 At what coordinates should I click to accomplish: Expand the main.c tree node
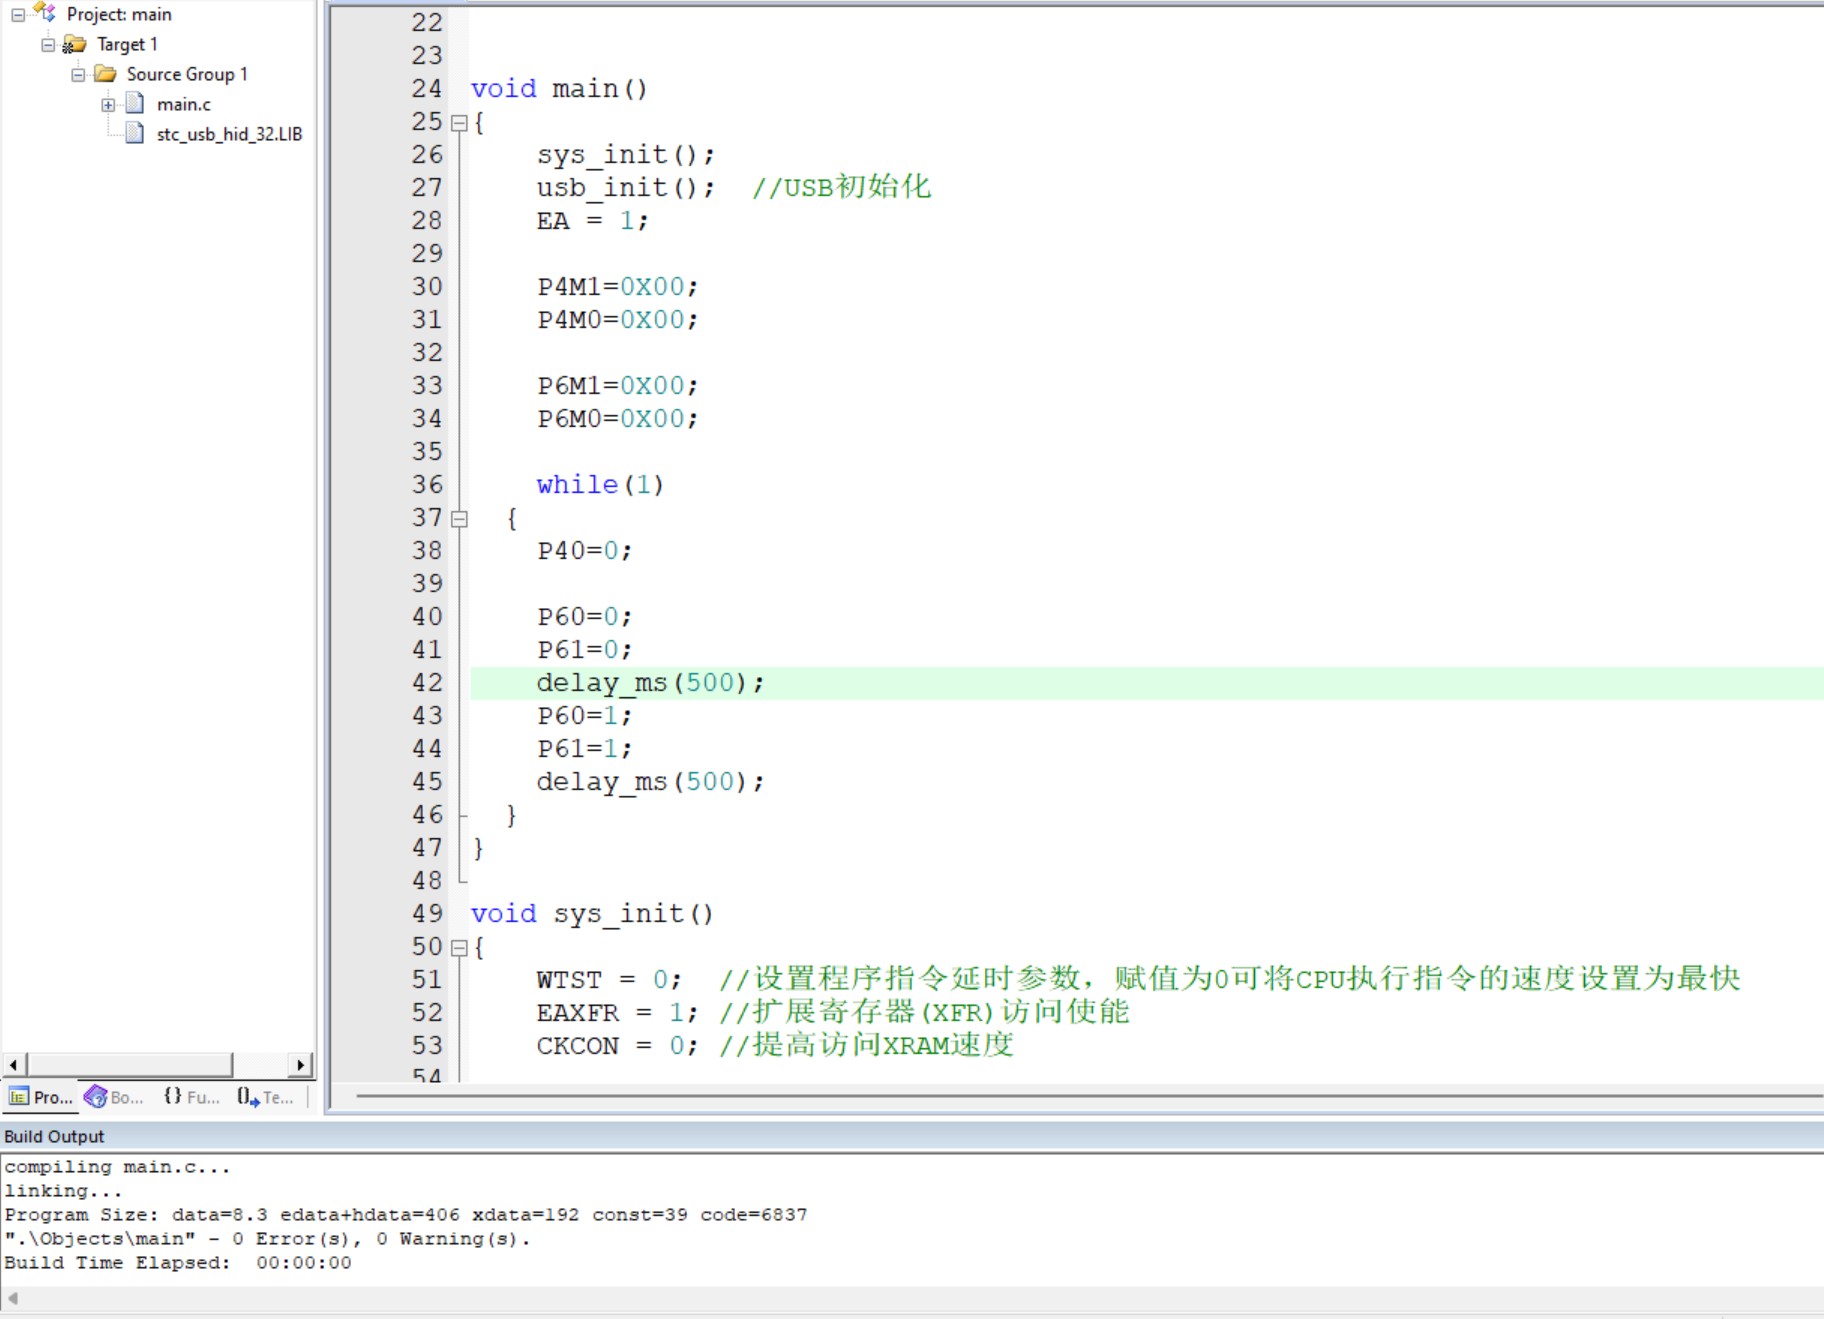point(108,105)
